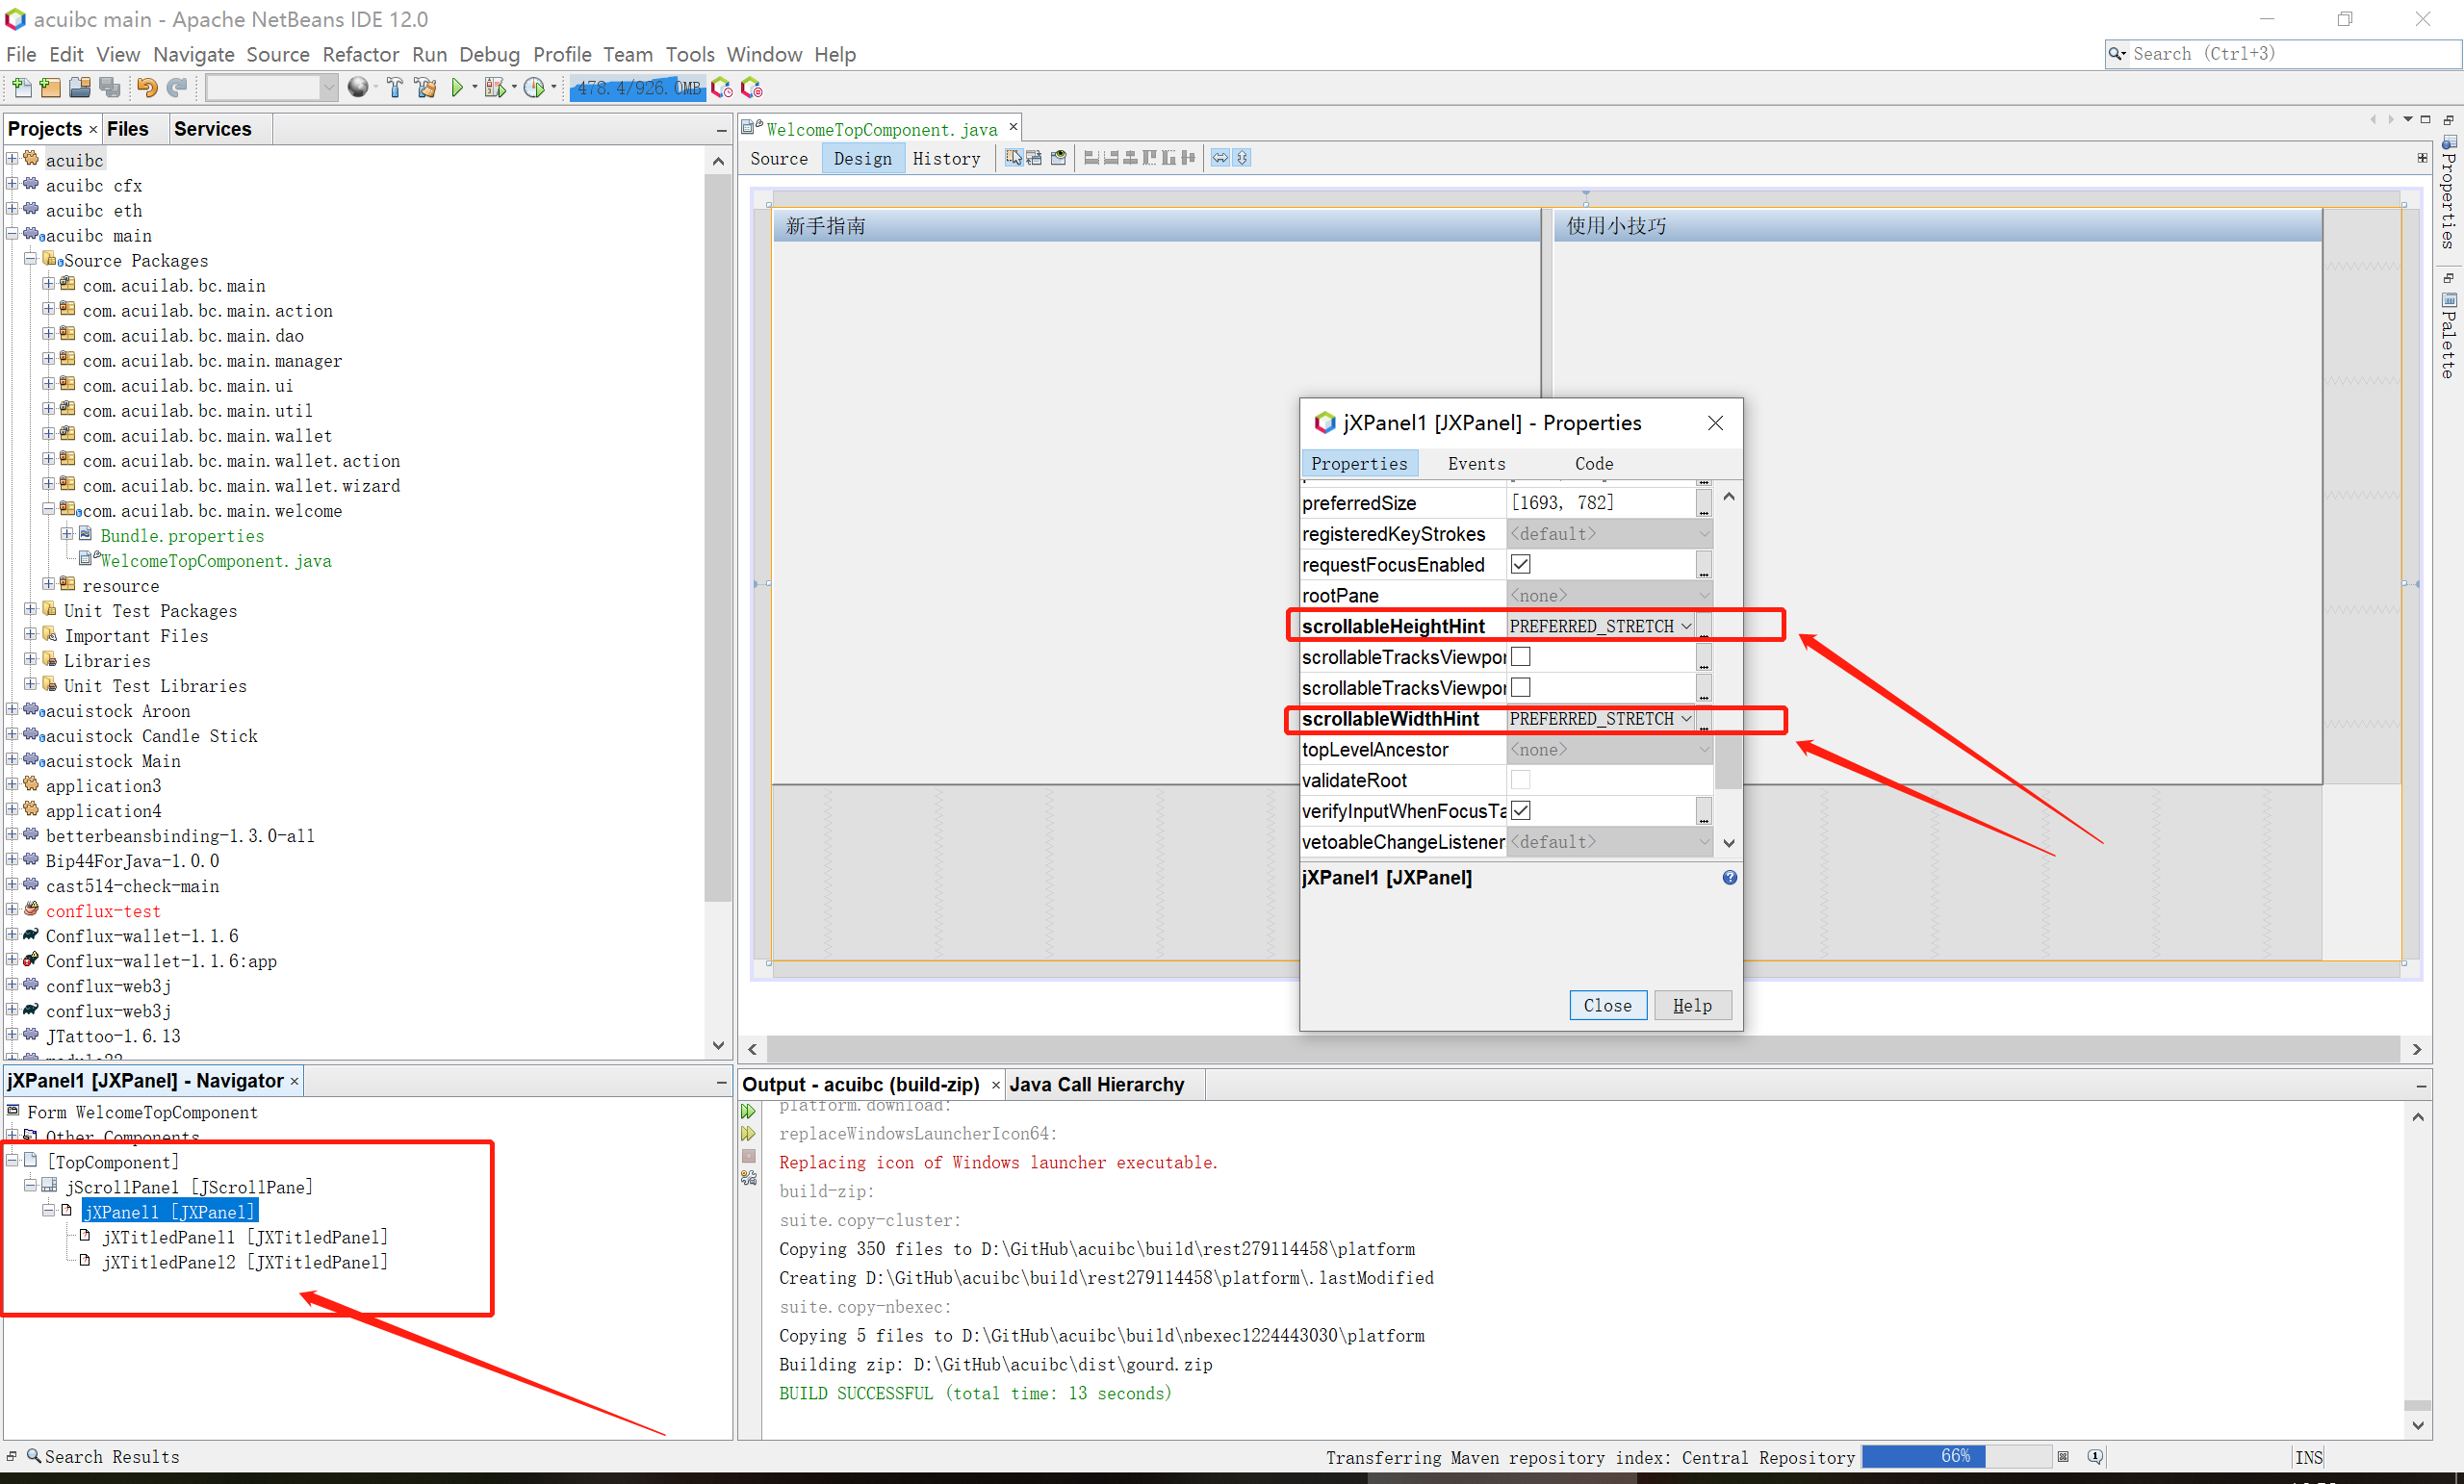2464x1484 pixels.
Task: Click the Undo toolbar icon
Action: coord(146,88)
